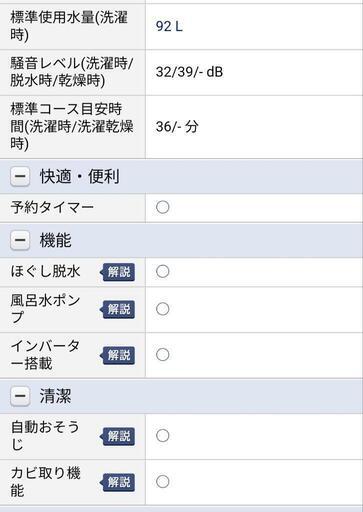
Task: Click the circle mark for 自動おそうじ
Action: click(x=163, y=436)
